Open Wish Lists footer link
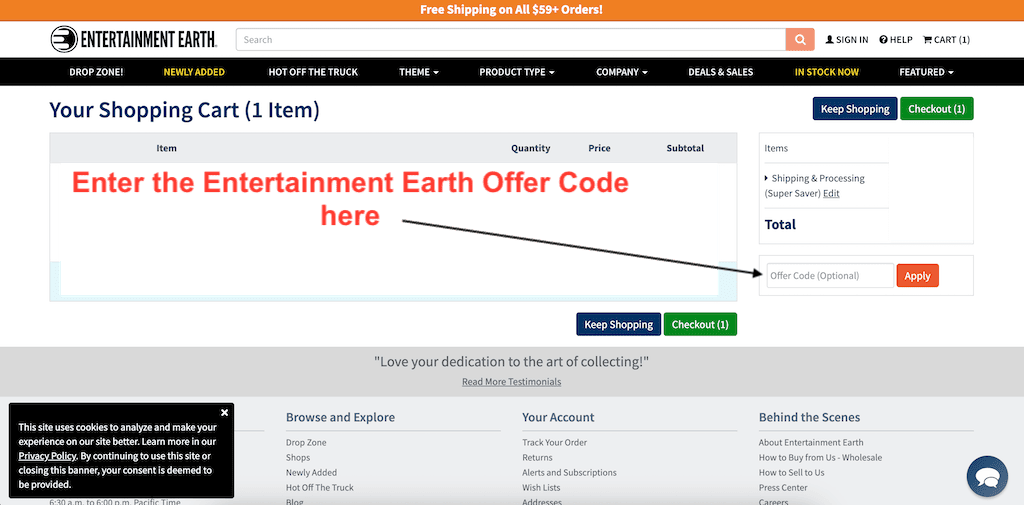The image size is (1024, 505). [x=541, y=487]
